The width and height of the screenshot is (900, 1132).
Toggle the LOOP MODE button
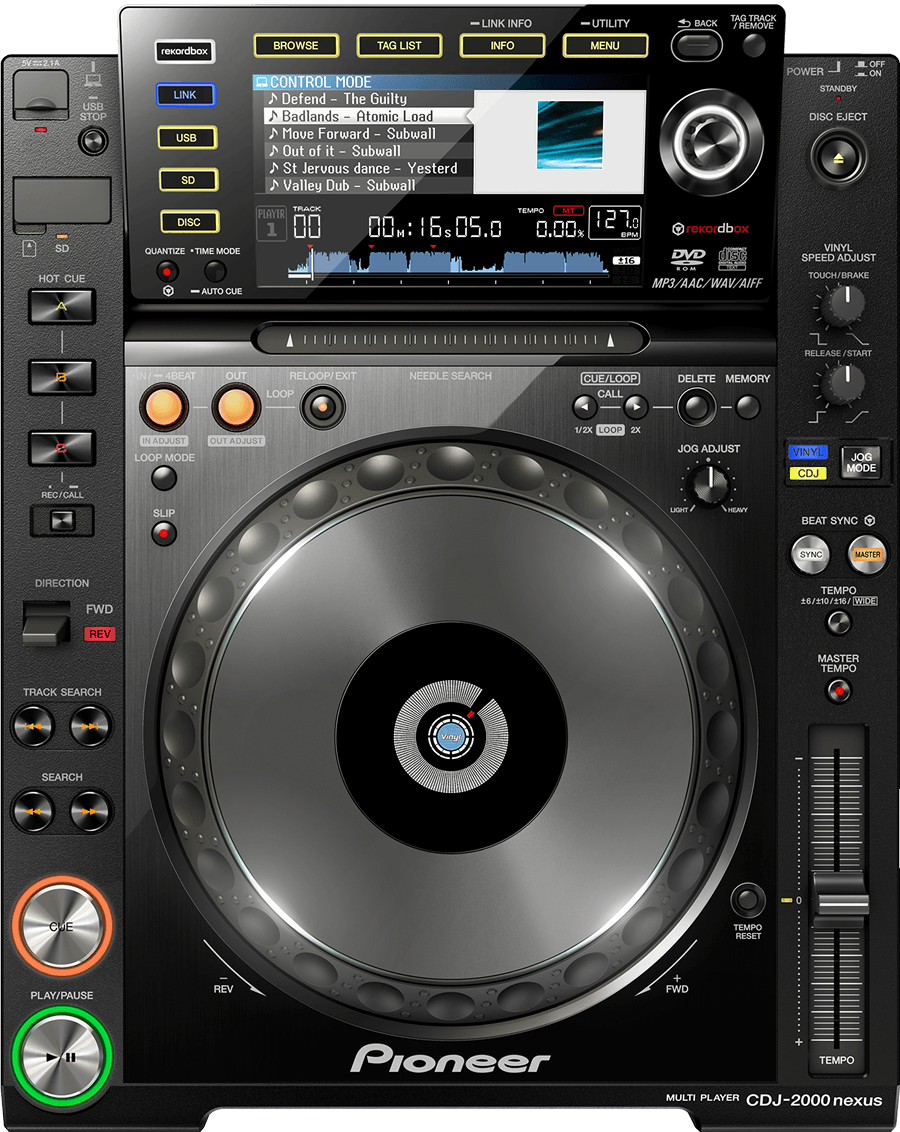(165, 478)
